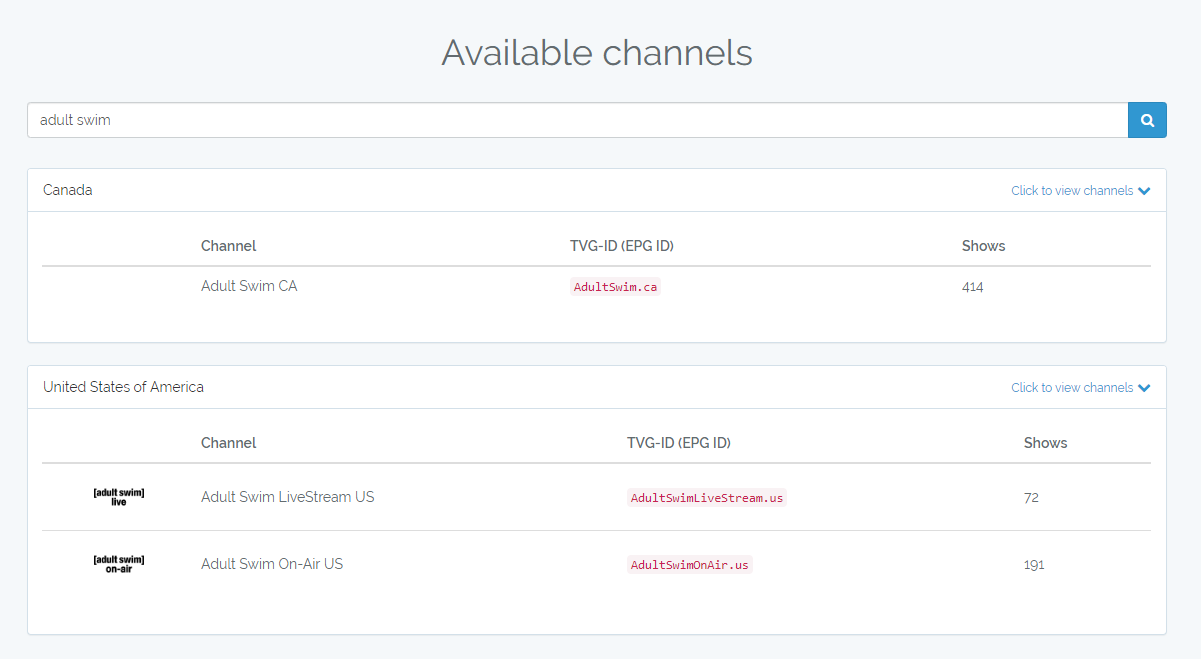1201x659 pixels.
Task: Click the Canada panel title
Action: pyautogui.click(x=68, y=190)
